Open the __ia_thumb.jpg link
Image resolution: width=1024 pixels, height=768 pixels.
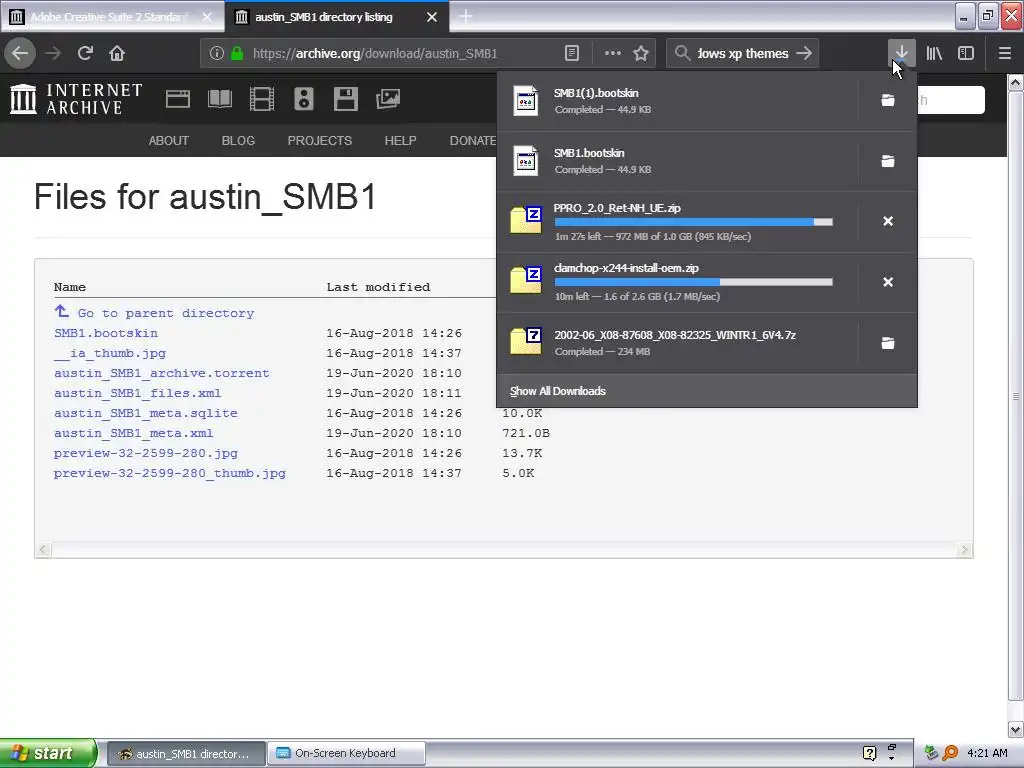pyautogui.click(x=110, y=353)
